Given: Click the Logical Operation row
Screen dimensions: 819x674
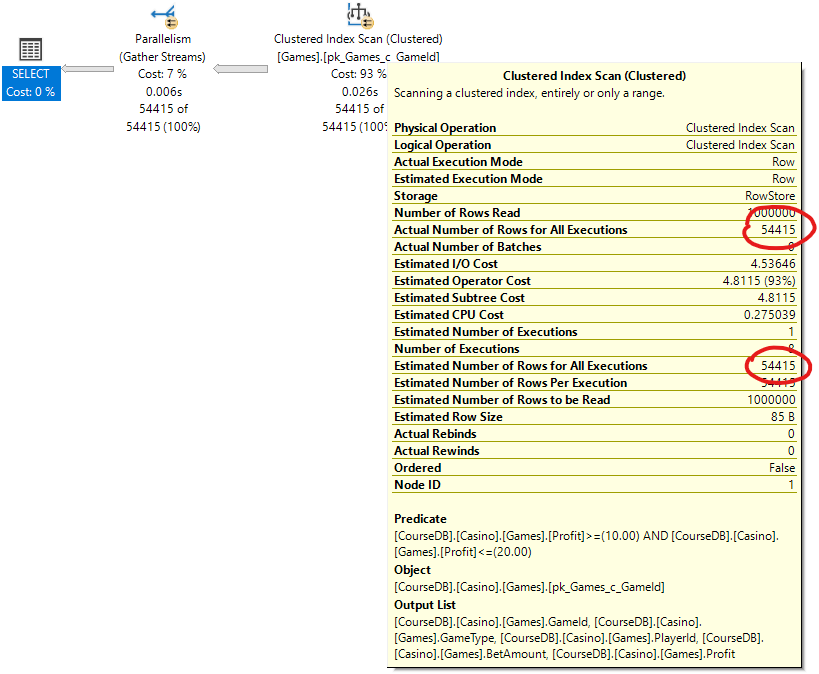Looking at the screenshot, I should pyautogui.click(x=594, y=145).
